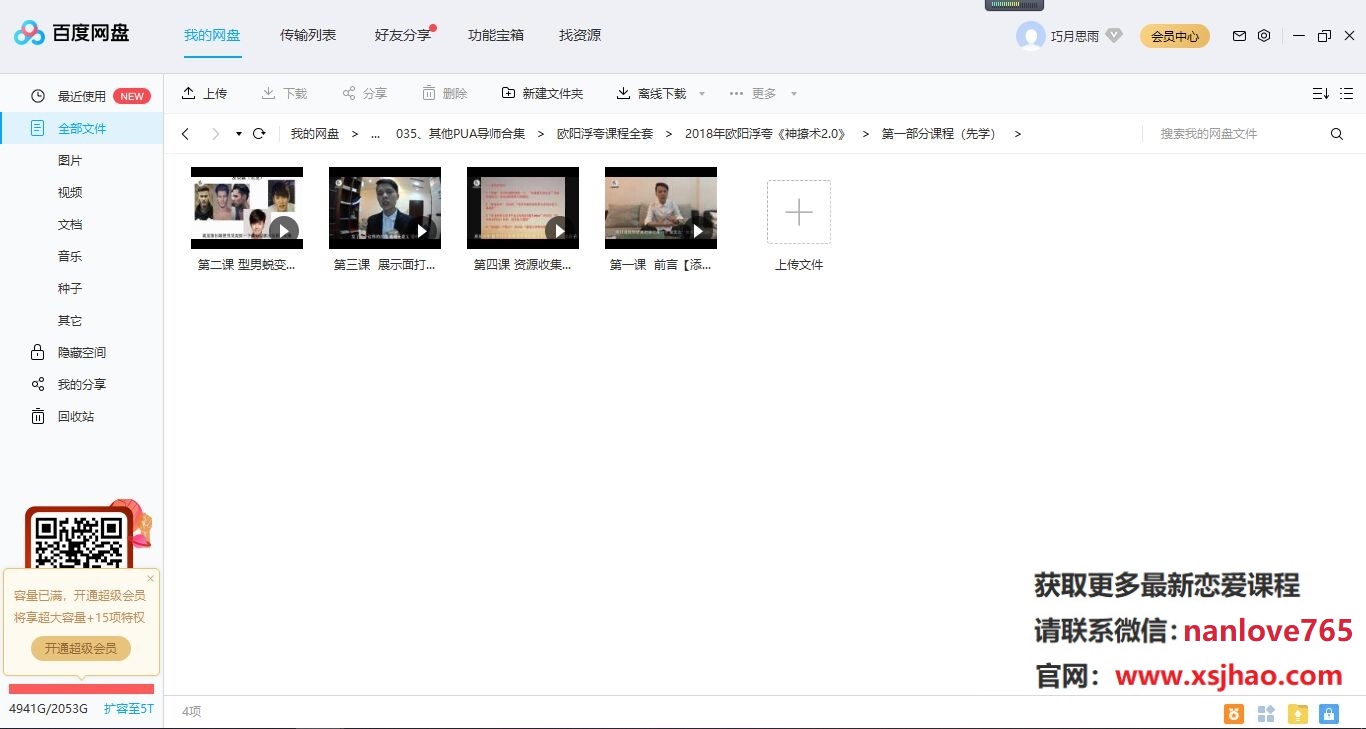Screen dimensions: 1366x729
Task: Close the 容量已满 promotion popup
Action: [151, 578]
